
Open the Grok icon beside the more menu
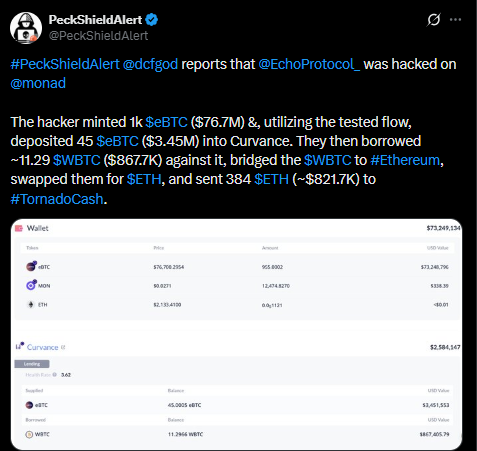(x=434, y=20)
